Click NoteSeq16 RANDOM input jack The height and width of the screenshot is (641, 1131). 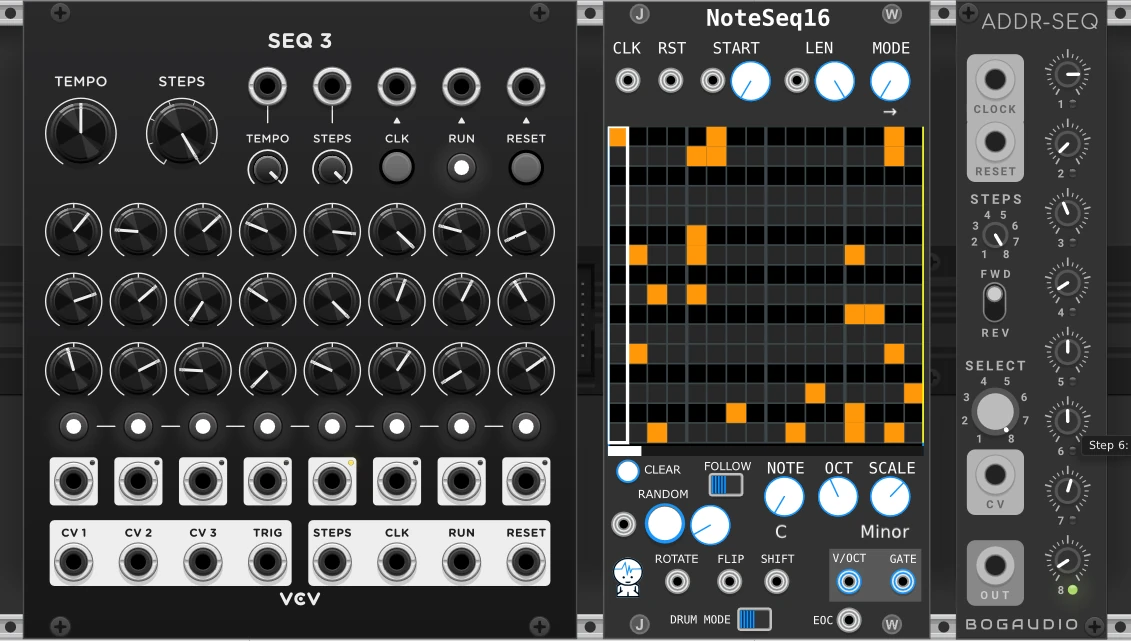[624, 524]
